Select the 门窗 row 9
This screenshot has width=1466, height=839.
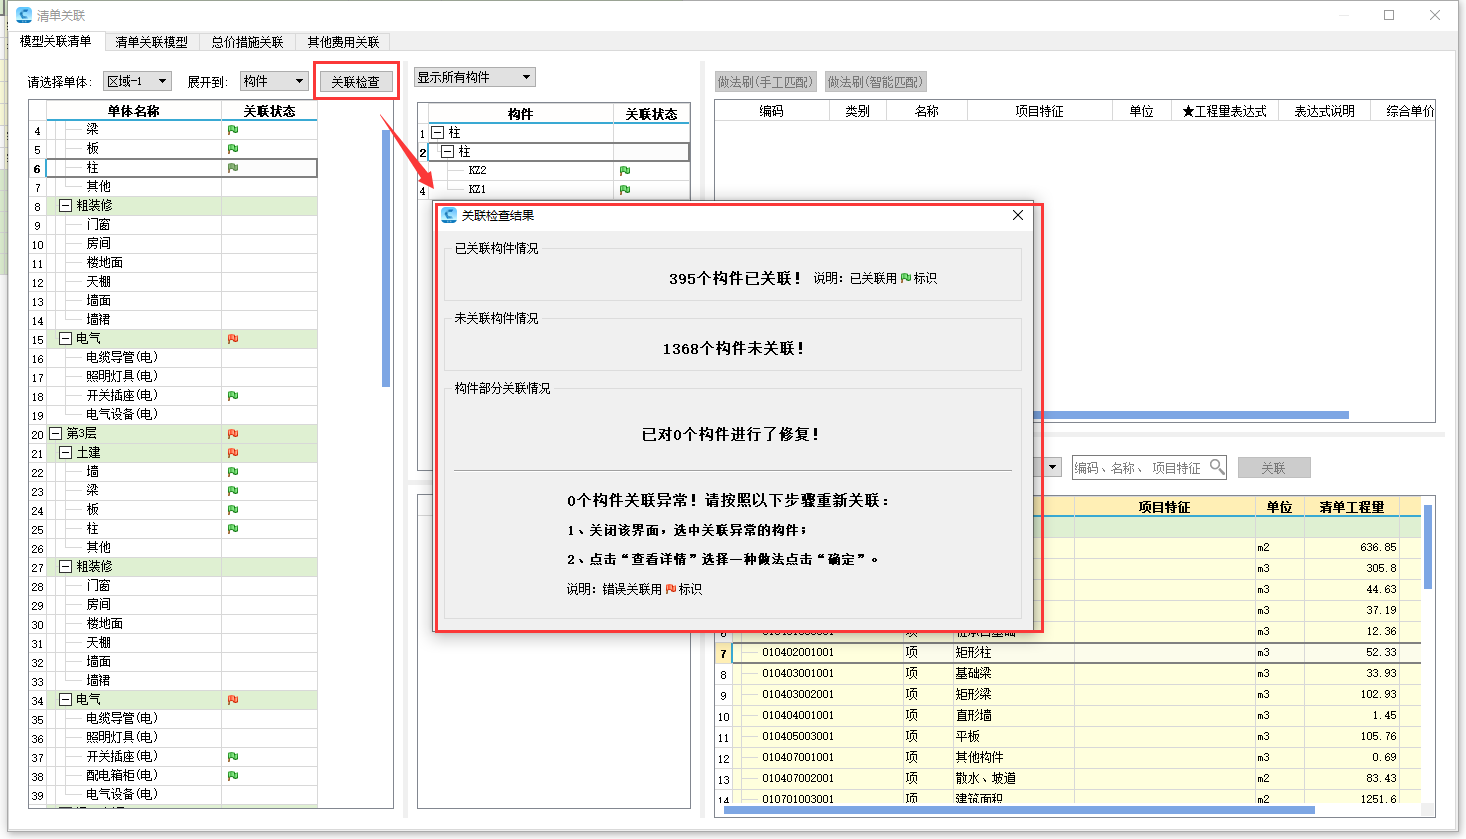coord(174,225)
